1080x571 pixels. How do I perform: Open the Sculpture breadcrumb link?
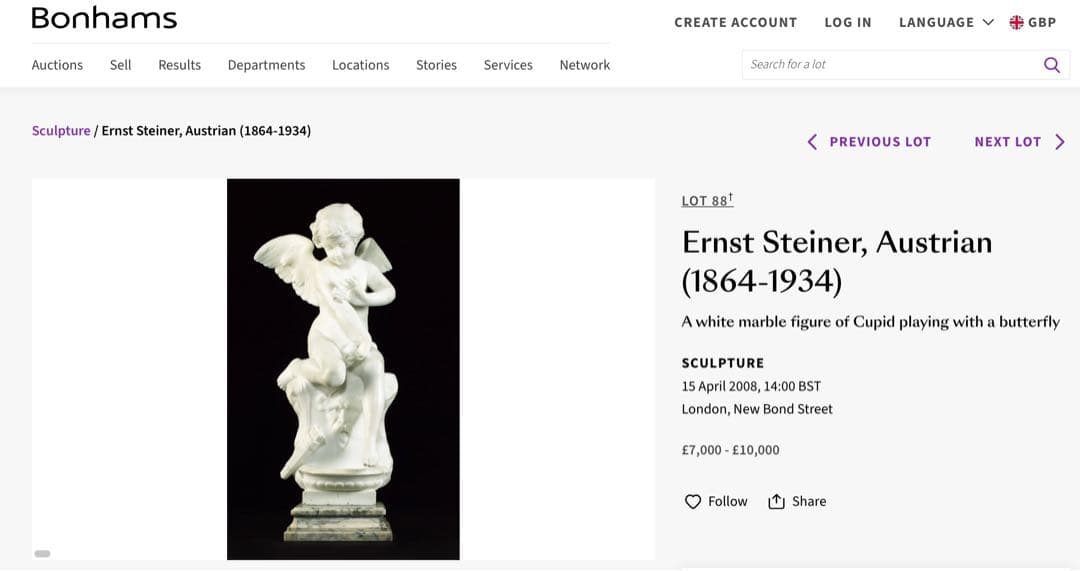pos(61,131)
